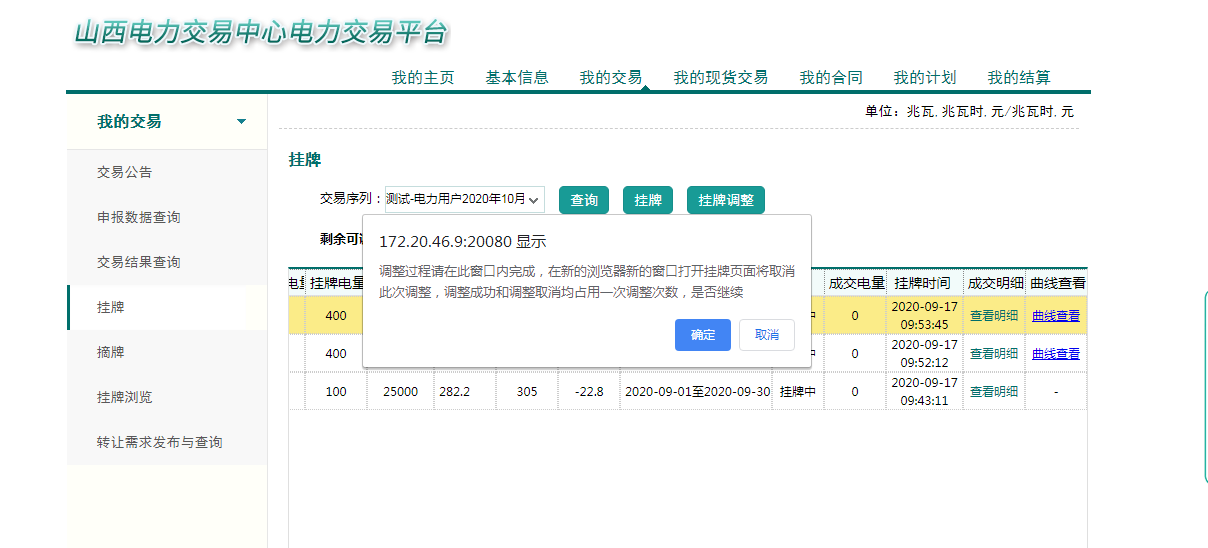Click the 挂牌调整 button
The image size is (1208, 548).
(x=725, y=200)
